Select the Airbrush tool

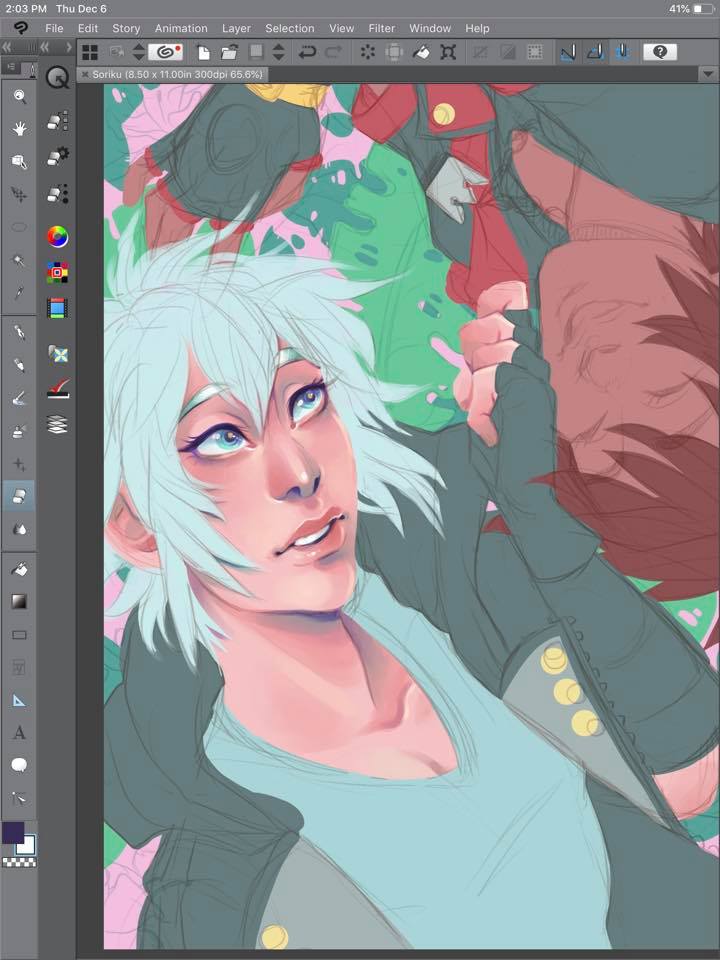19,432
